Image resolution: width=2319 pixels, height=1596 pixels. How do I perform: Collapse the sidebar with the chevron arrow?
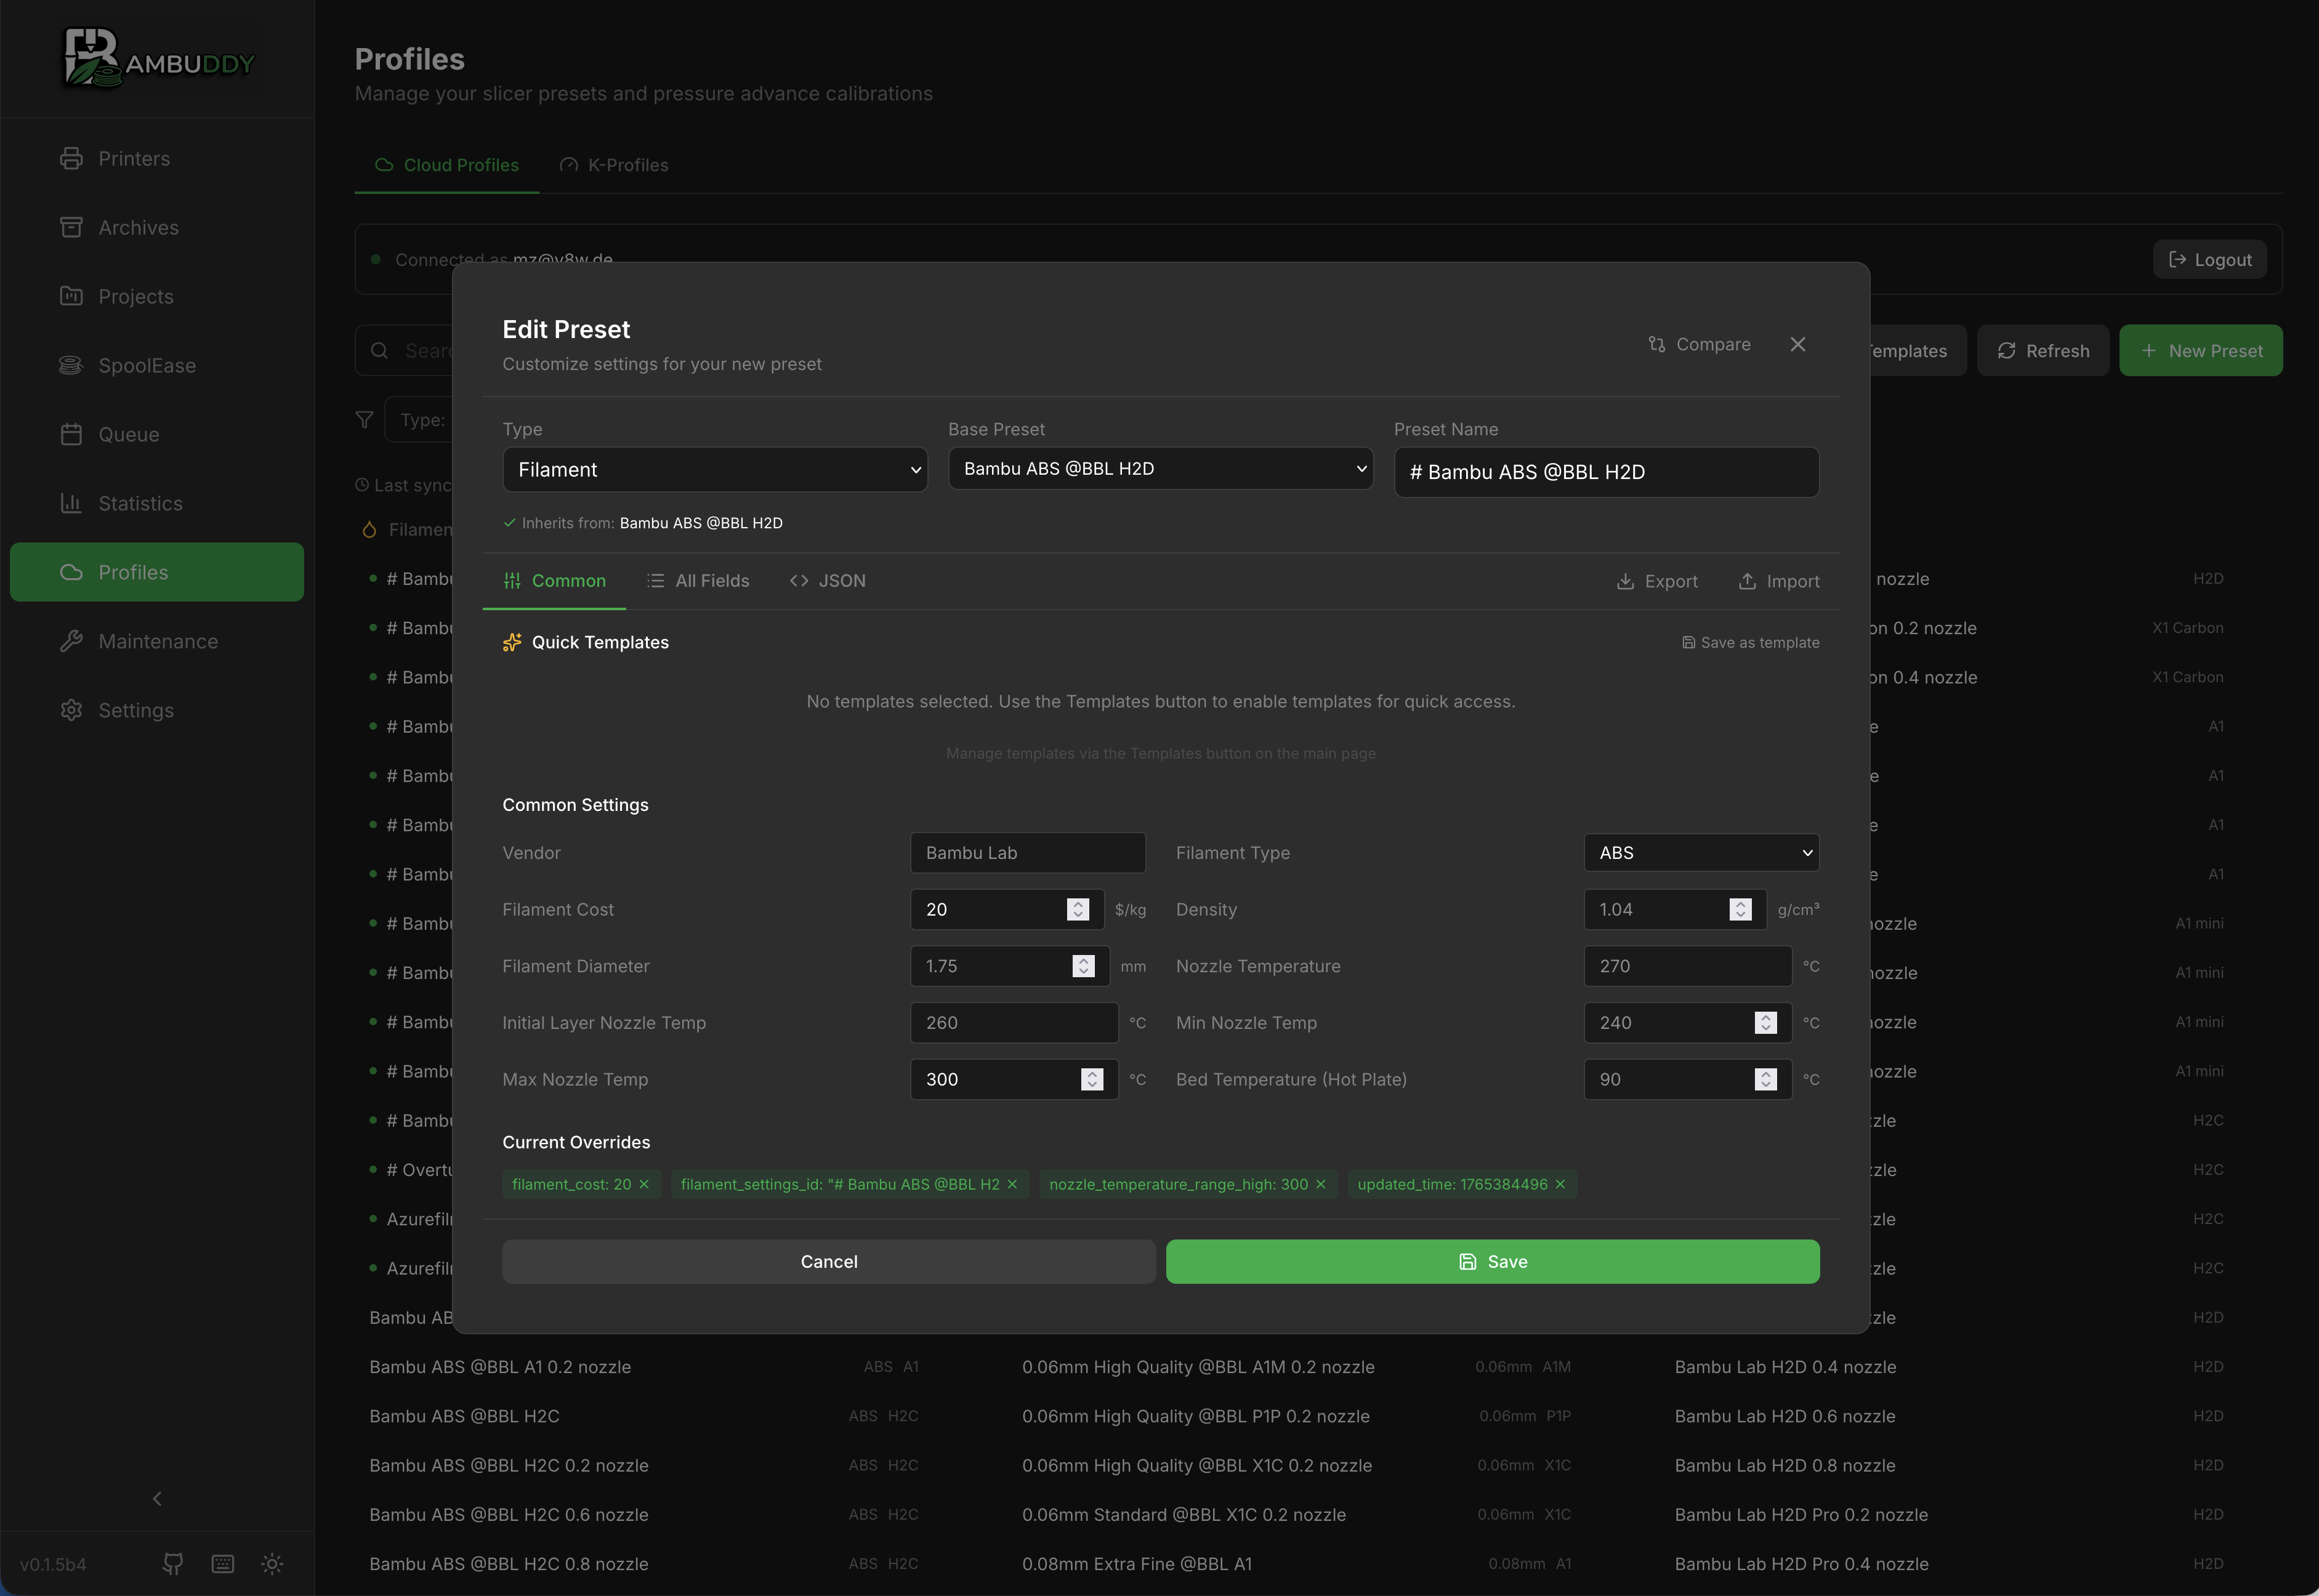[x=157, y=1498]
